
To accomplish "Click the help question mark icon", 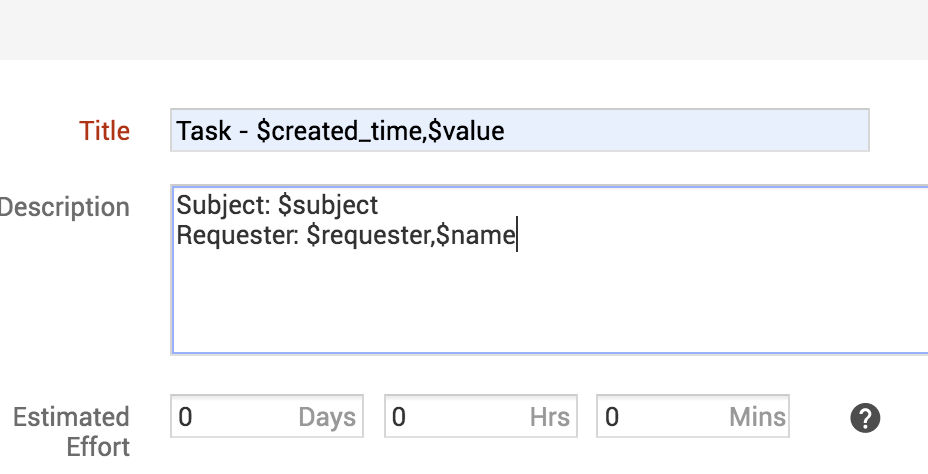I will click(865, 418).
